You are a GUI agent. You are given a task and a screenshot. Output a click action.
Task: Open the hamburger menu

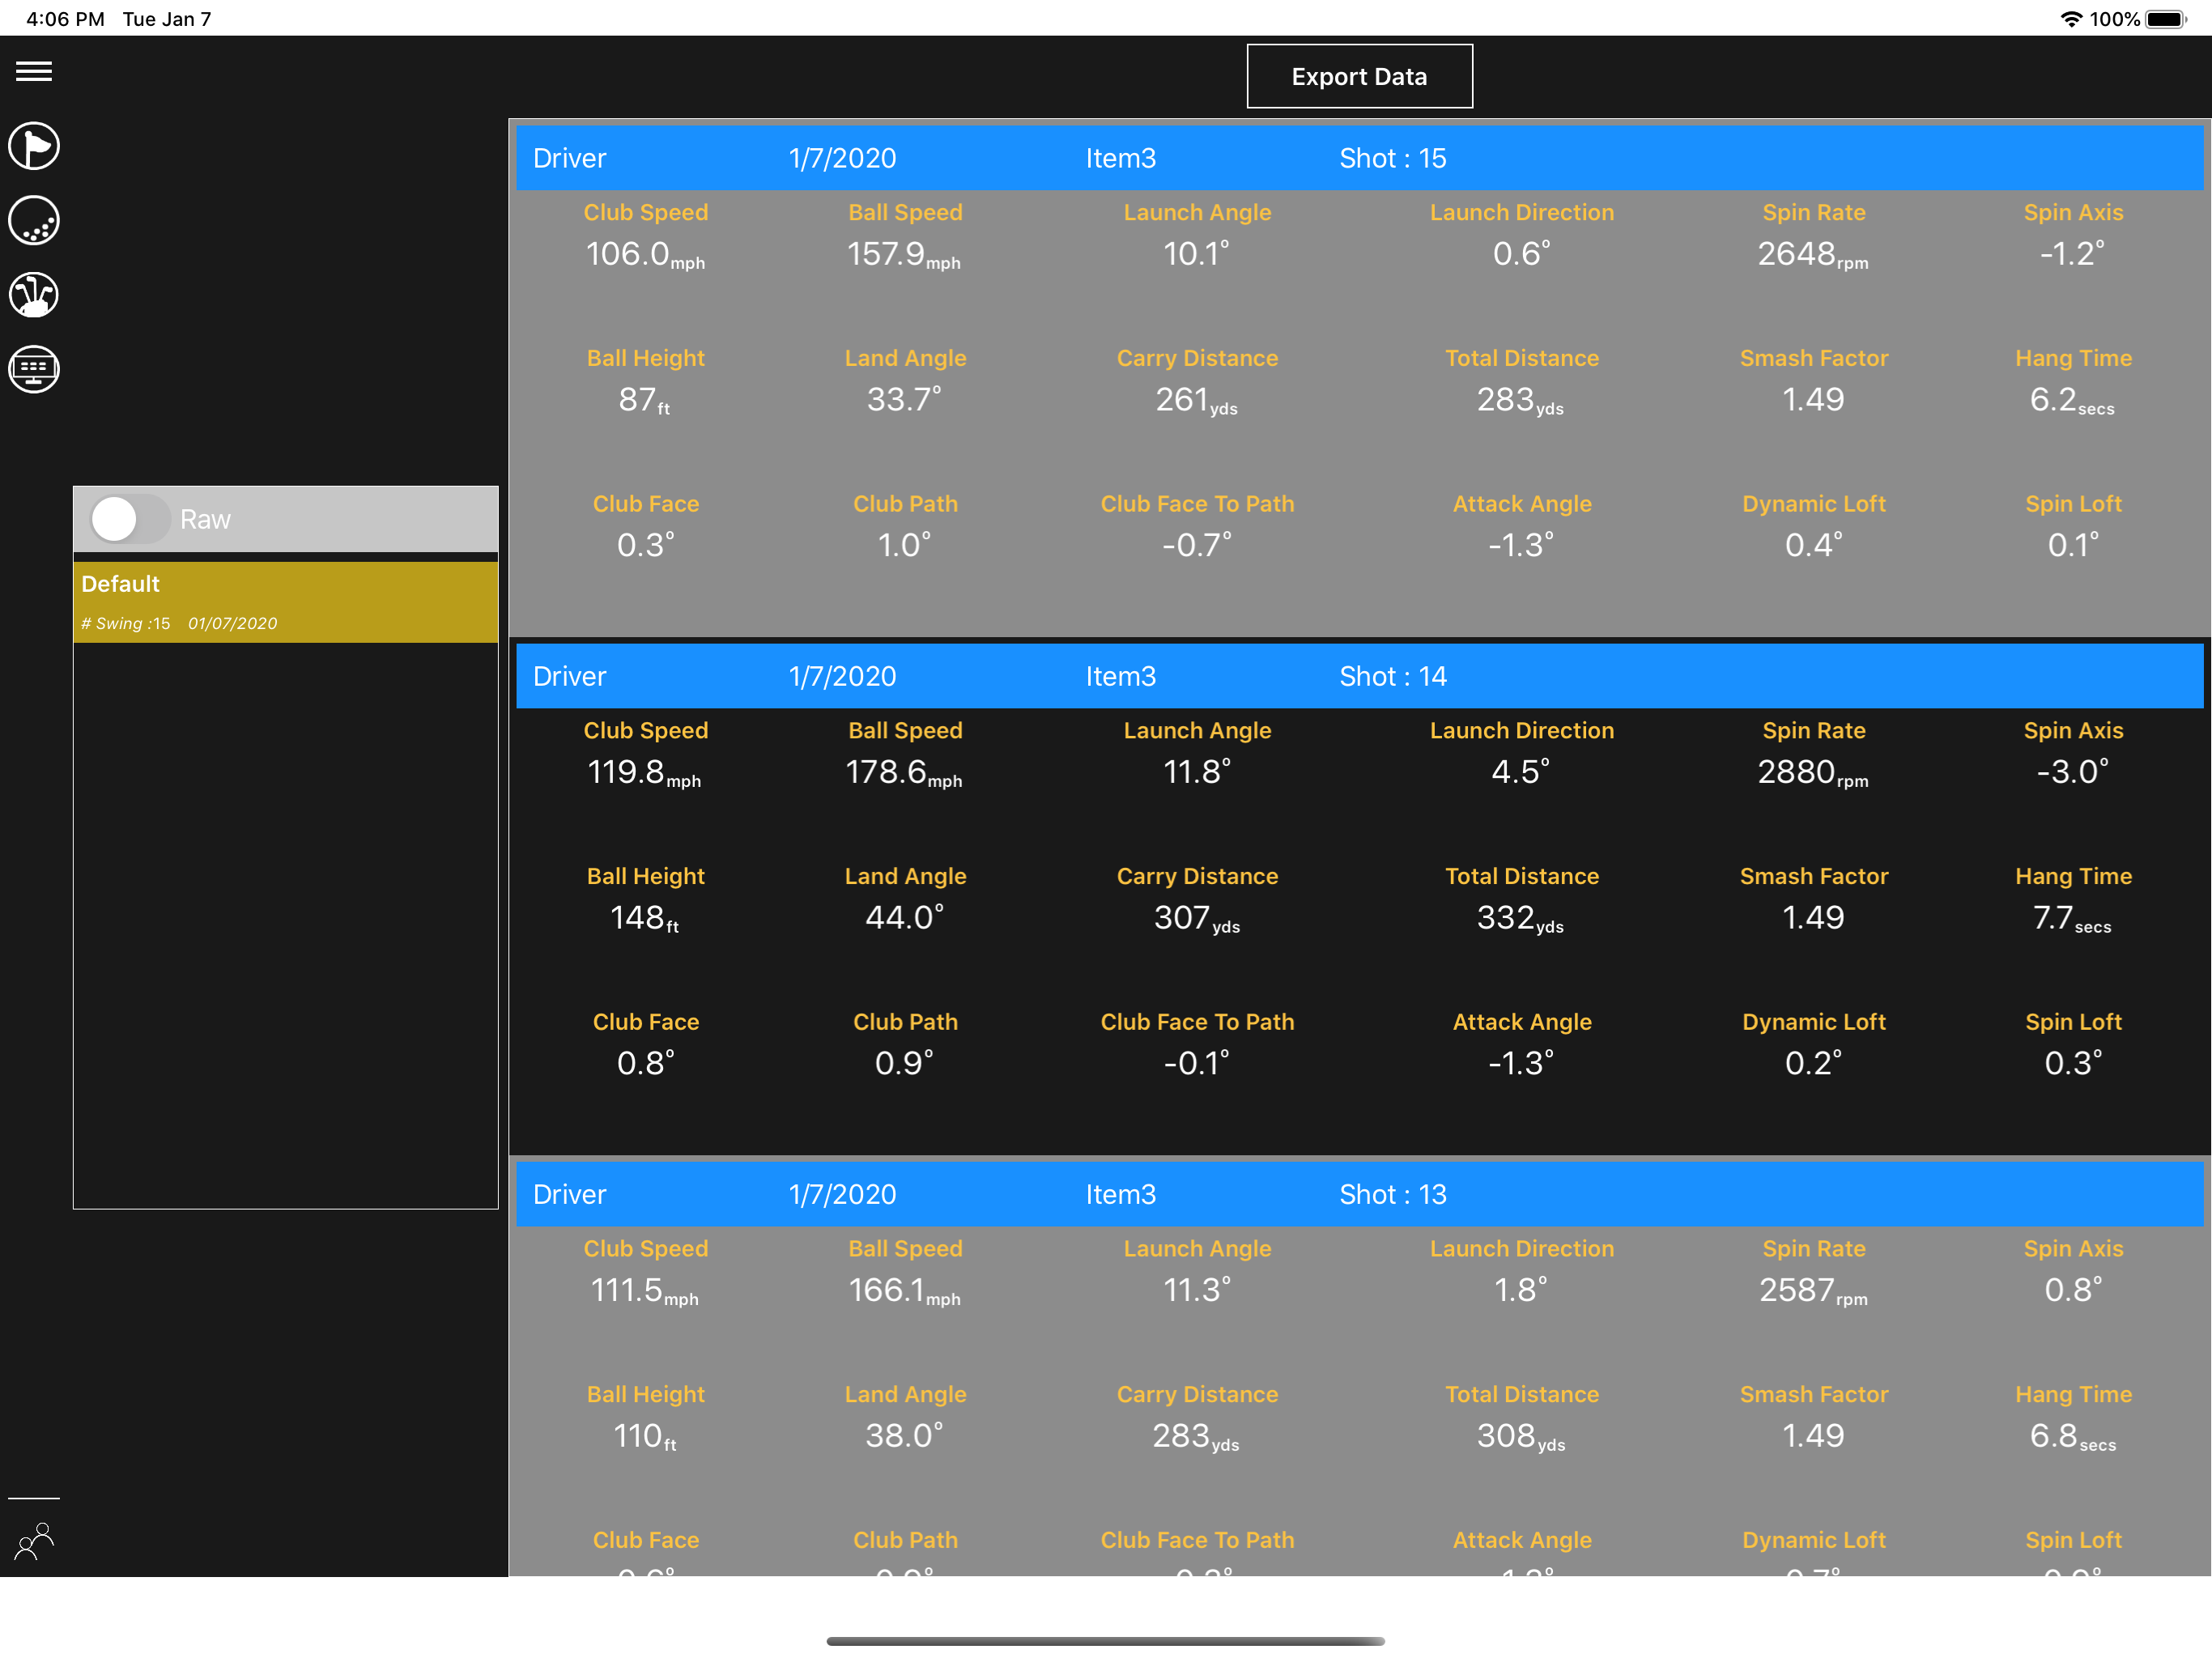tap(34, 71)
